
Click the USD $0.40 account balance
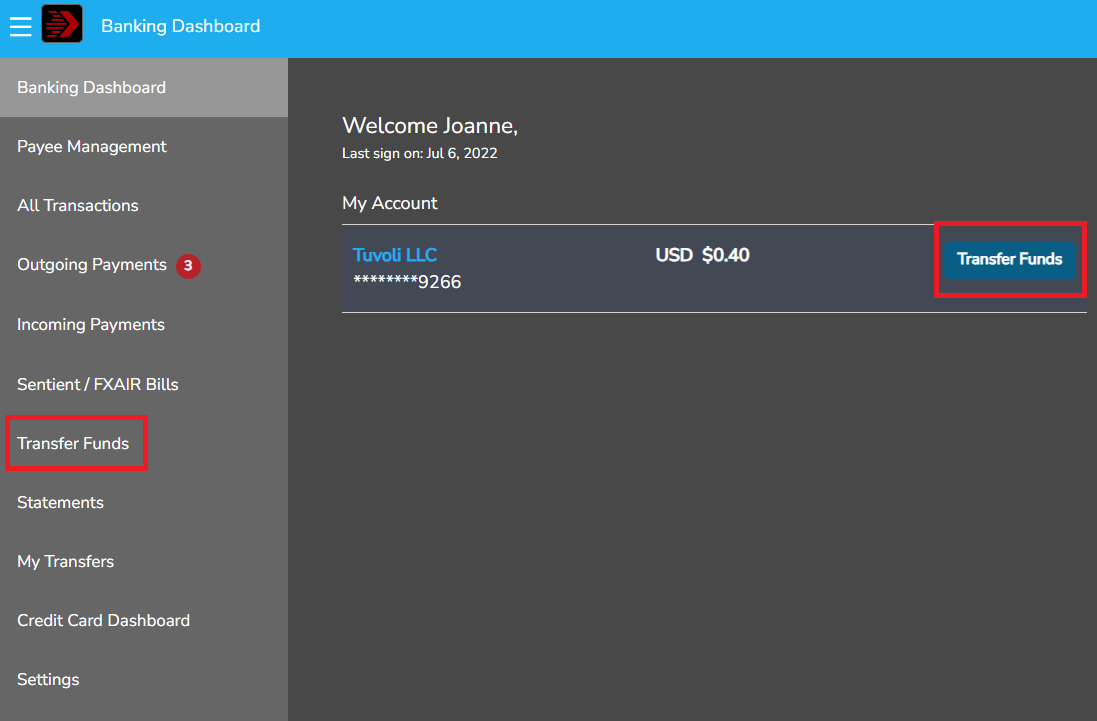tap(702, 255)
